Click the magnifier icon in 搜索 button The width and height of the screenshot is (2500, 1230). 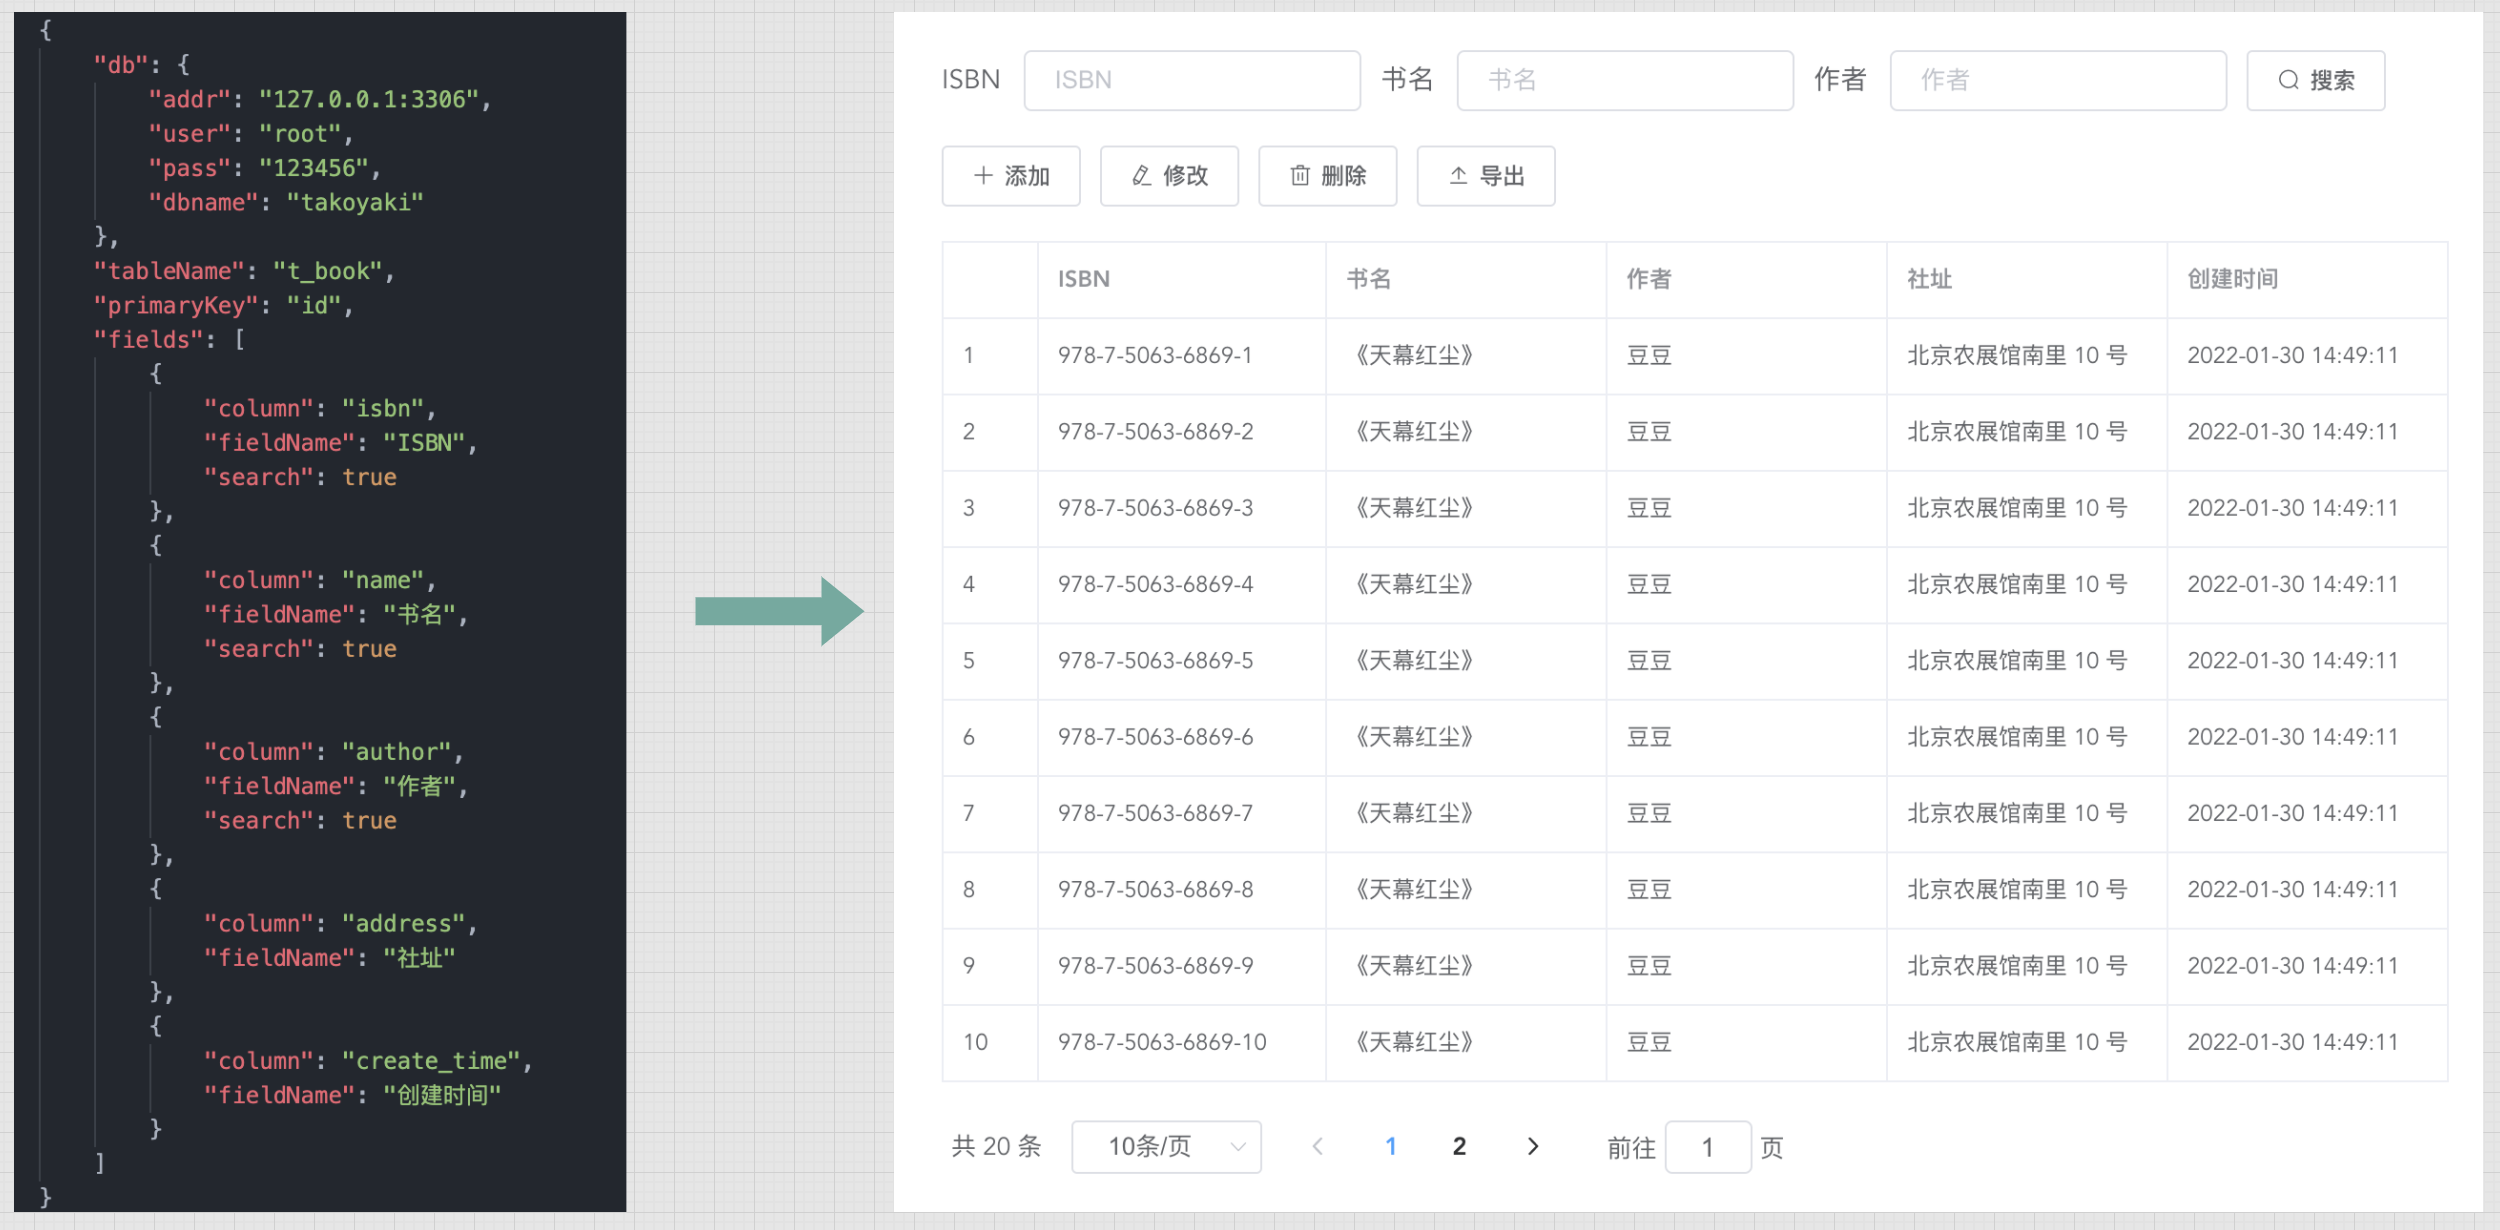2288,80
